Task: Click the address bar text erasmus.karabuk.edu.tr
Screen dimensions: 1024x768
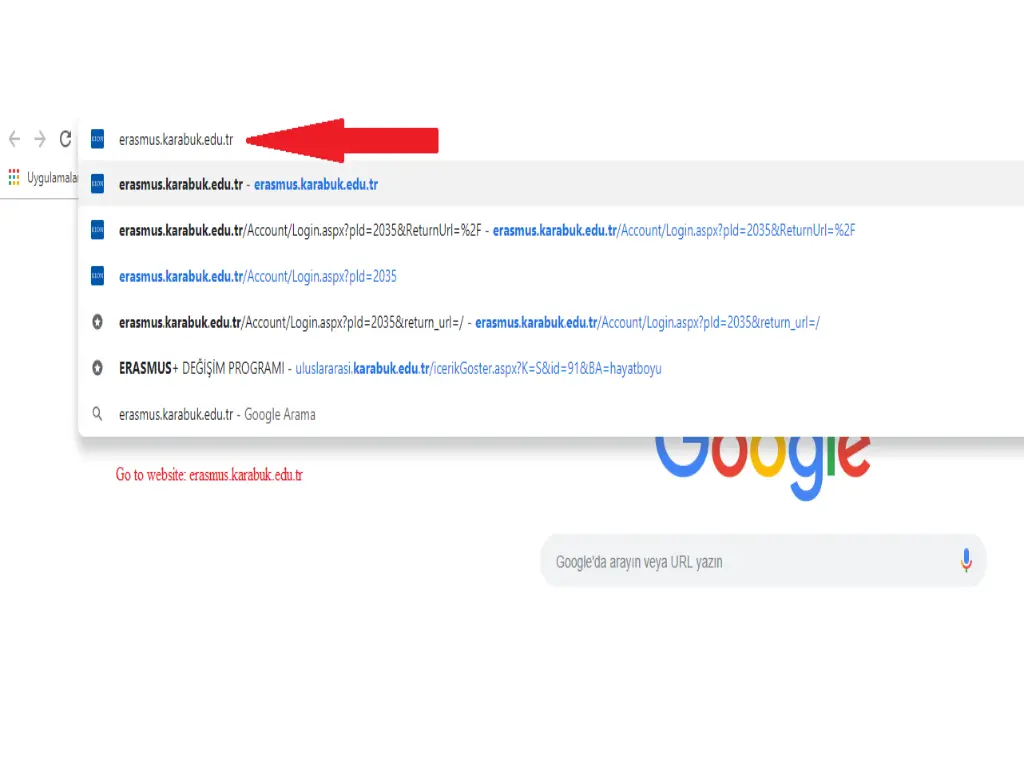Action: [176, 139]
